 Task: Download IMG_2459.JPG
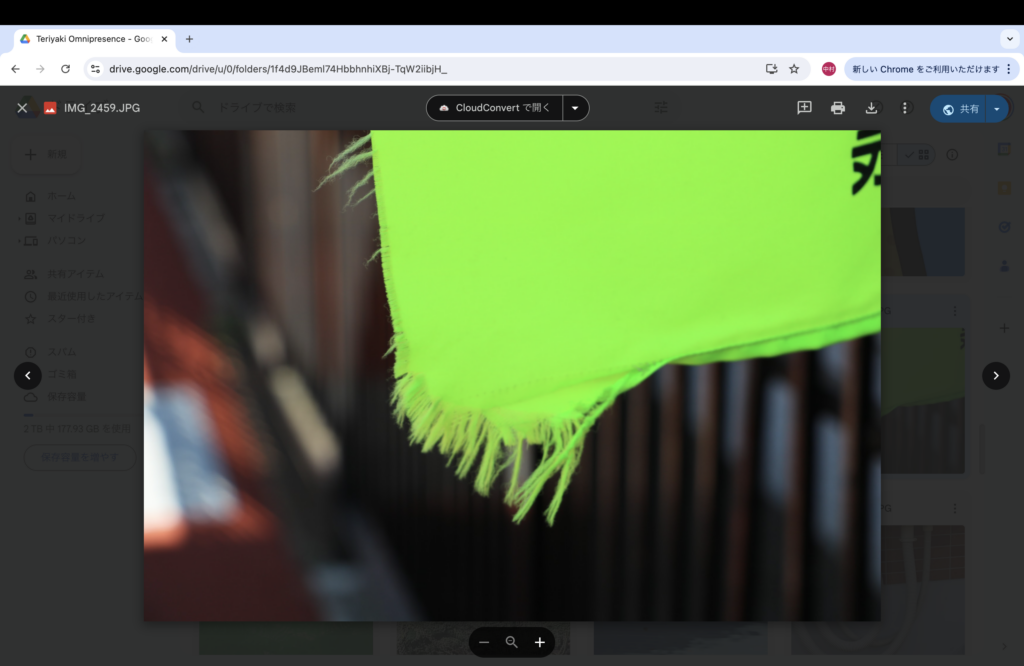(x=871, y=108)
